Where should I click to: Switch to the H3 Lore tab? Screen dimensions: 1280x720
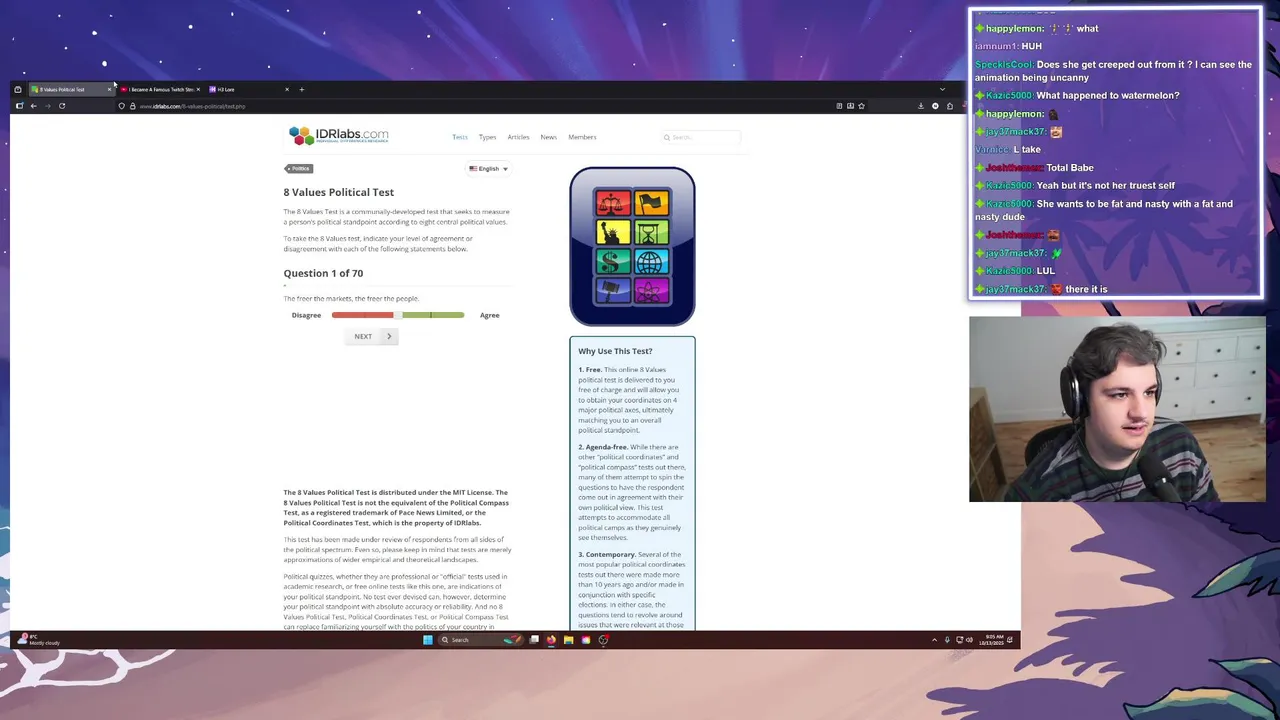point(248,89)
